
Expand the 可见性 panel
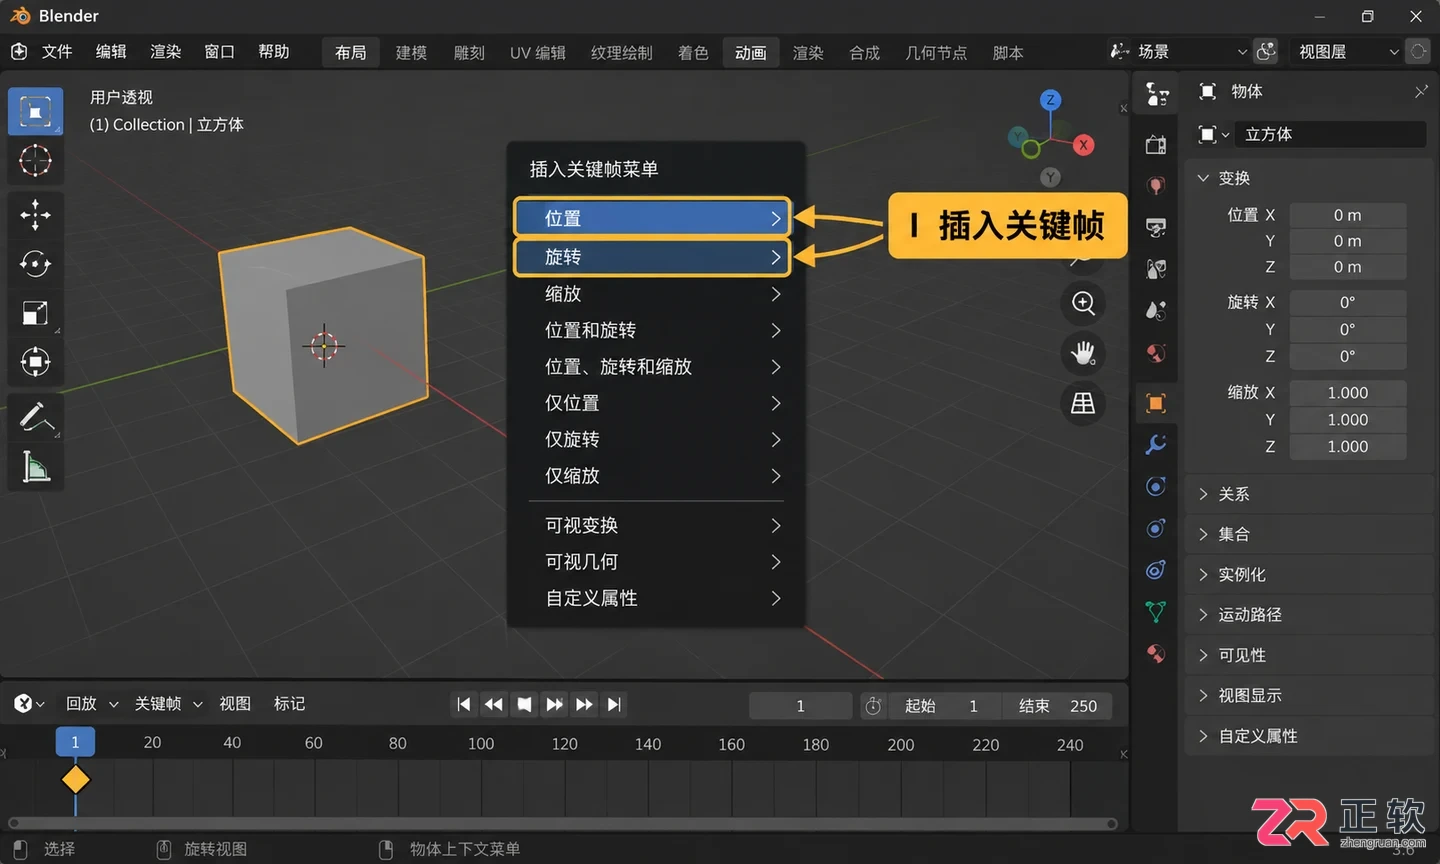coord(1309,655)
